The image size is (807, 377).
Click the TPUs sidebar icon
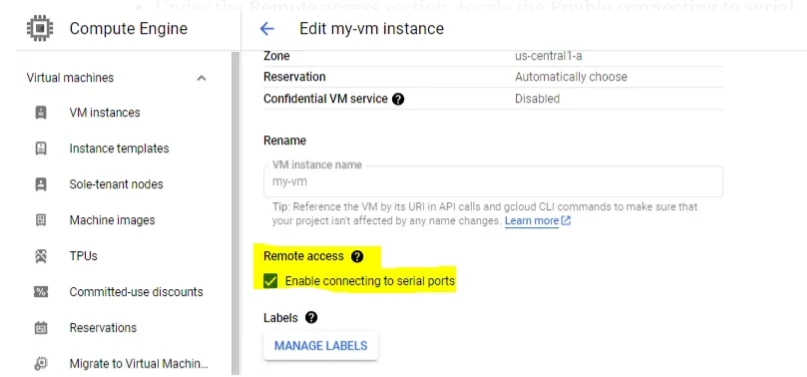pos(41,256)
